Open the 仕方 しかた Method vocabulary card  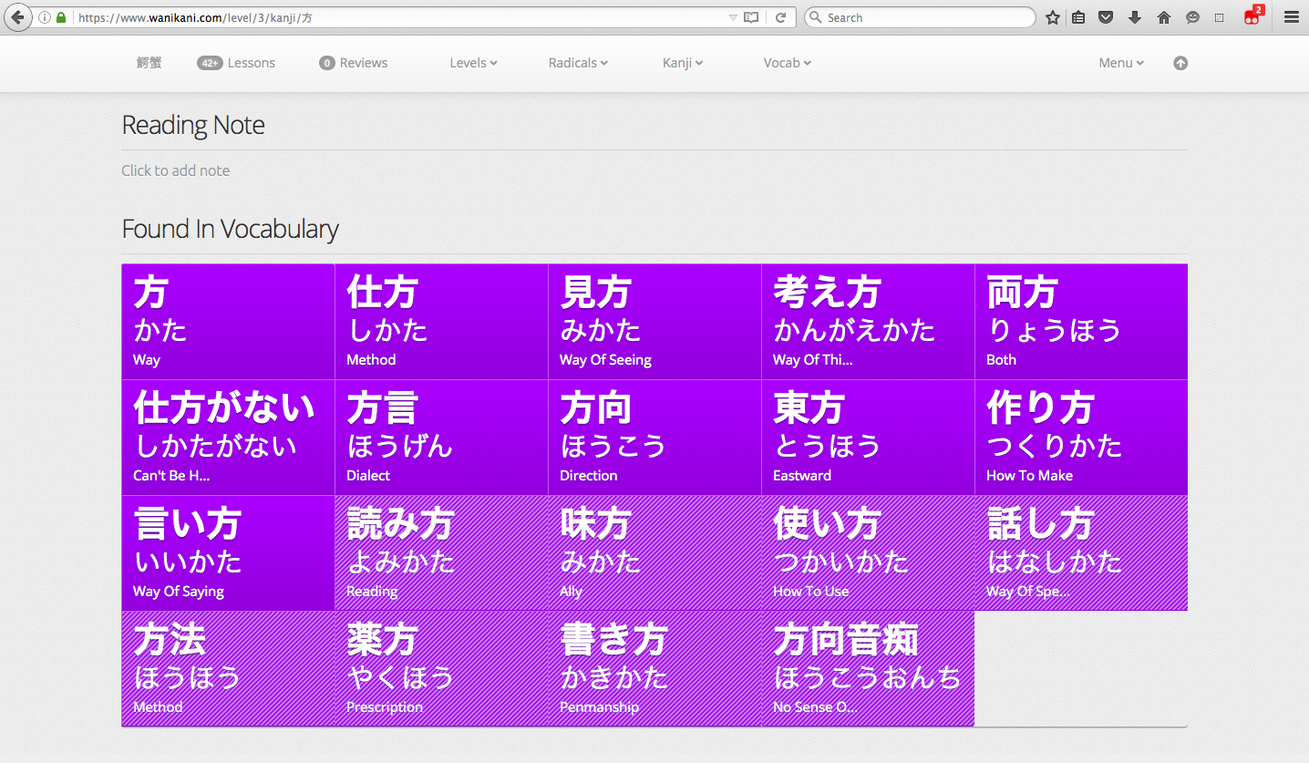441,322
